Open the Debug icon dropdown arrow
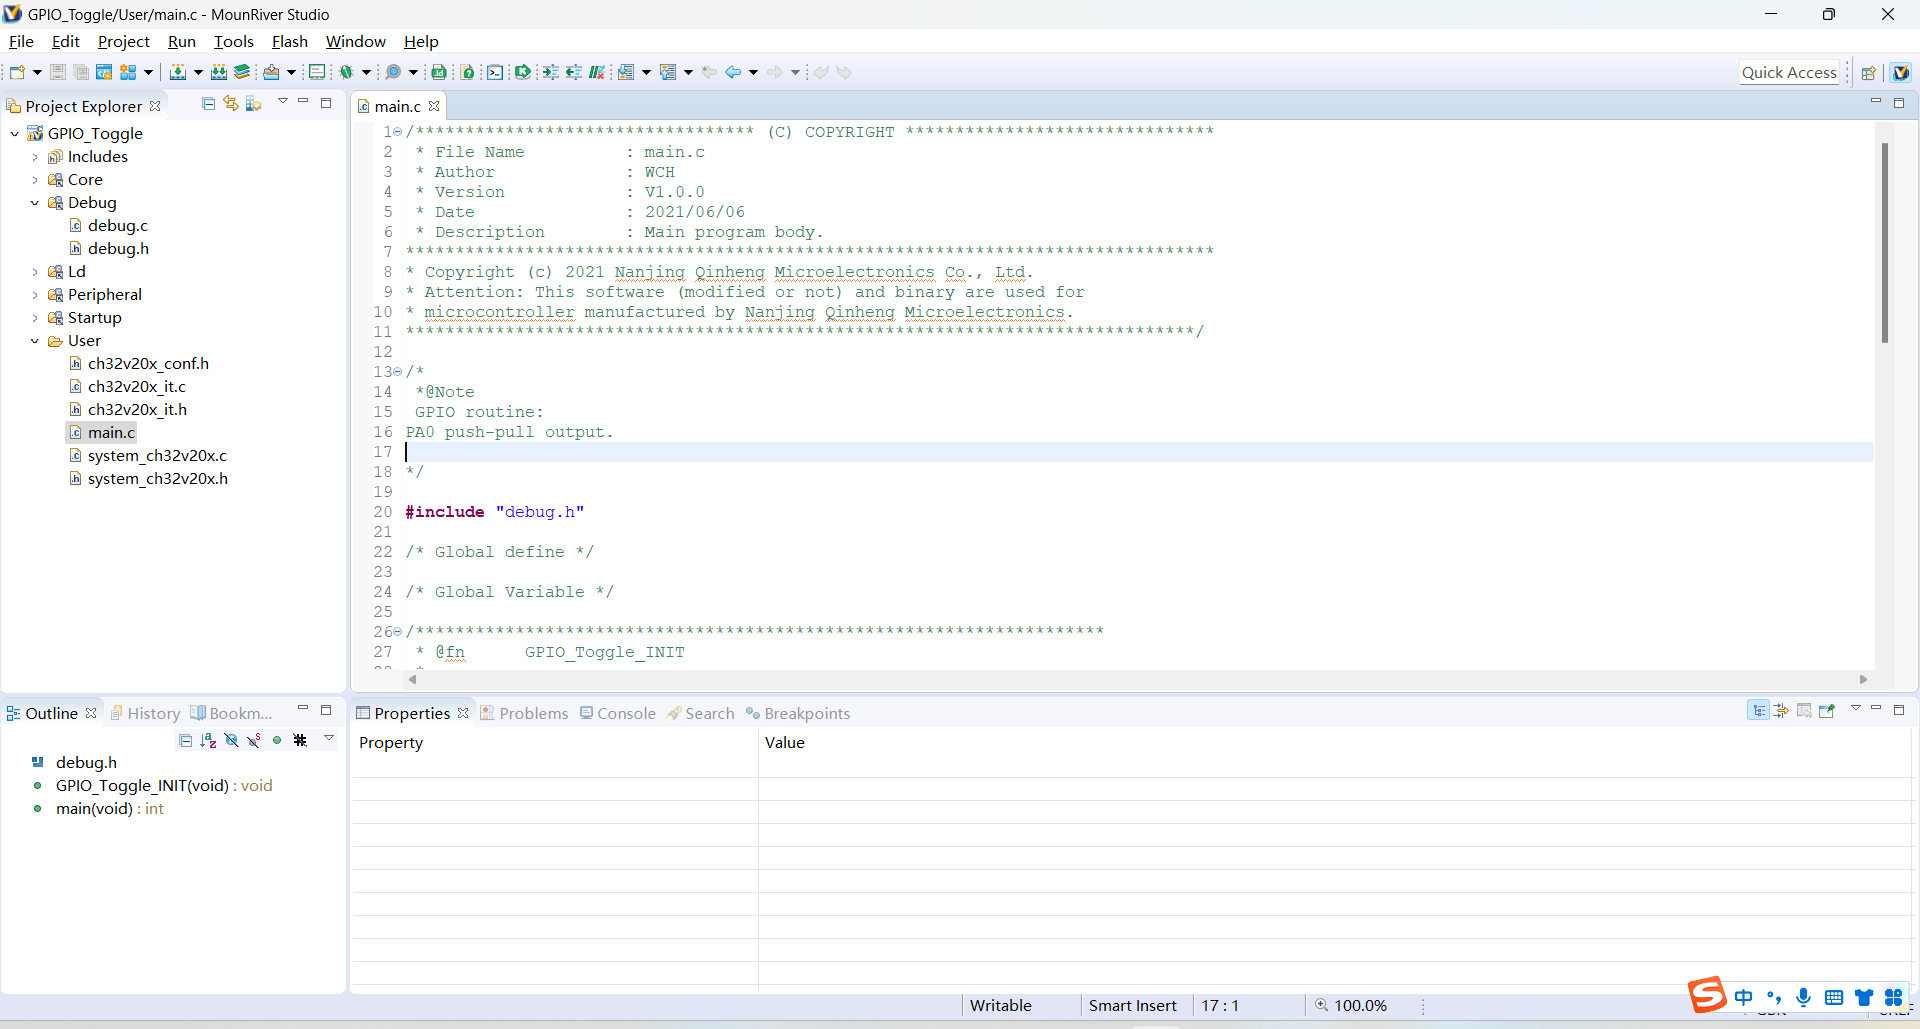 click(x=366, y=72)
